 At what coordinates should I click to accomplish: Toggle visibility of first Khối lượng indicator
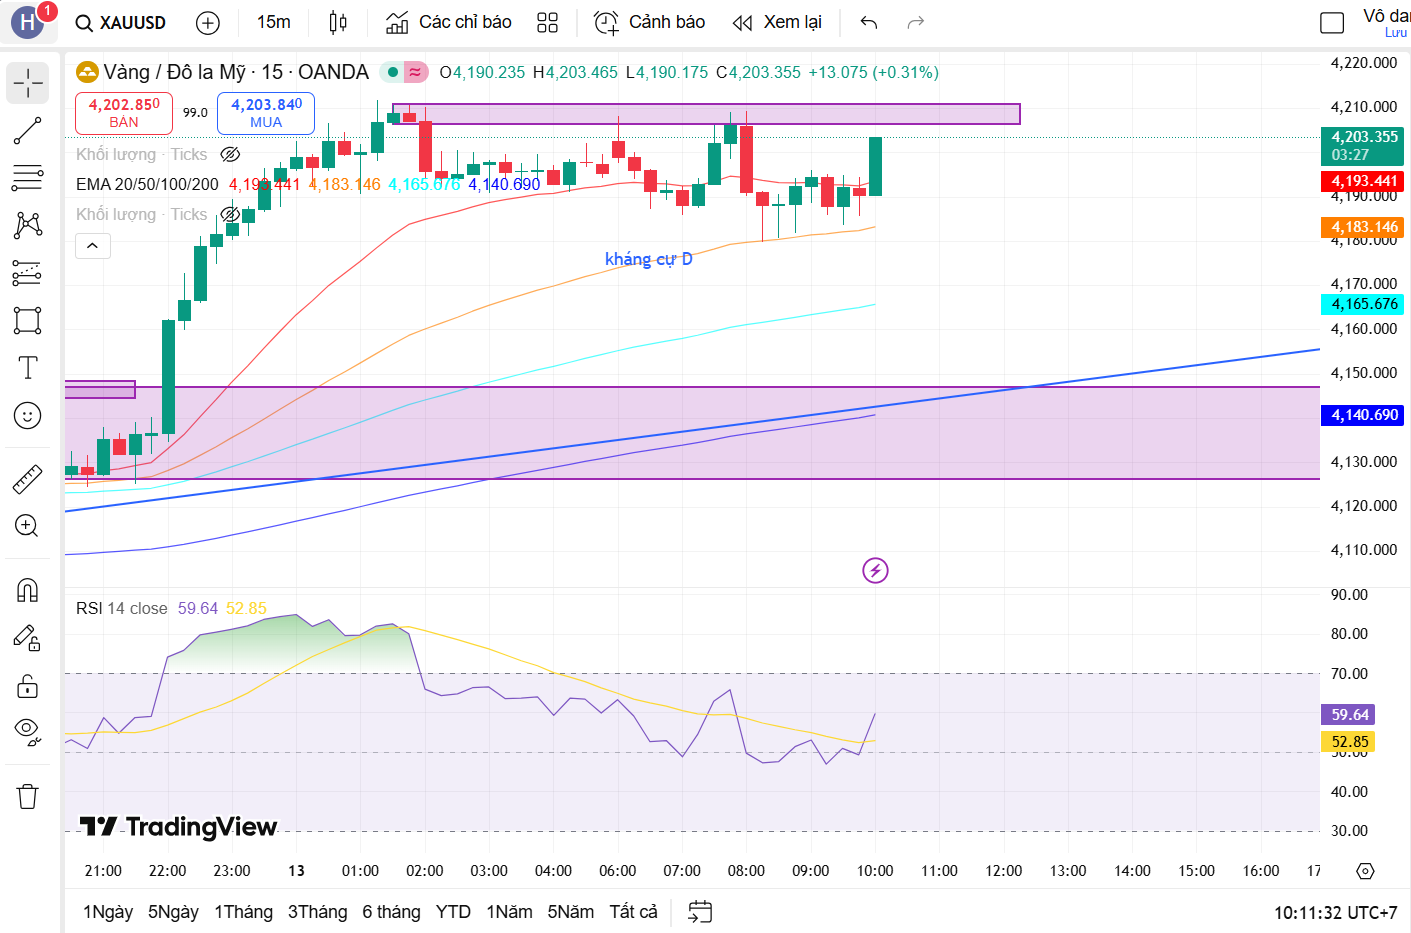coord(230,154)
